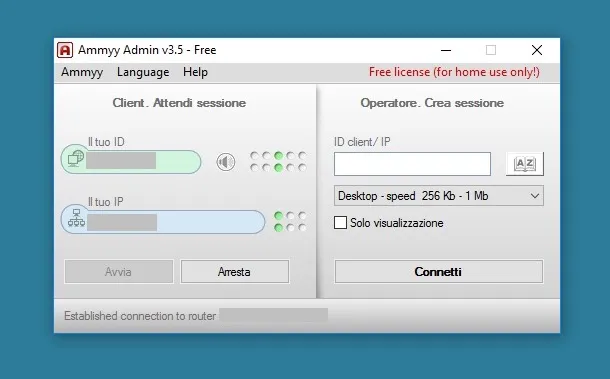
Task: Click the Il tuo IP blue field
Action: click(163, 221)
